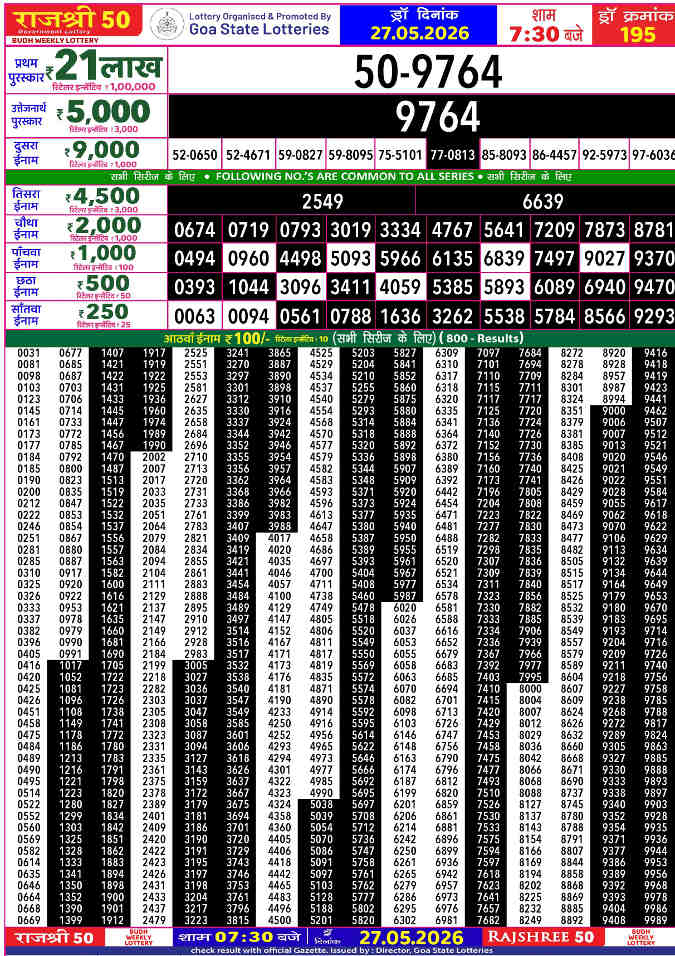Select fifth prize number 0960
This screenshot has width=675, height=956.
coord(248,259)
